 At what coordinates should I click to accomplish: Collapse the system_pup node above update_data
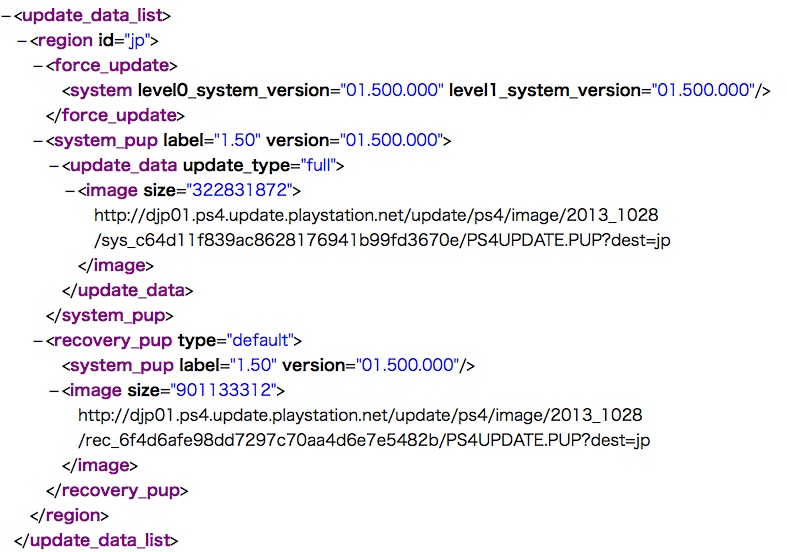(38, 140)
